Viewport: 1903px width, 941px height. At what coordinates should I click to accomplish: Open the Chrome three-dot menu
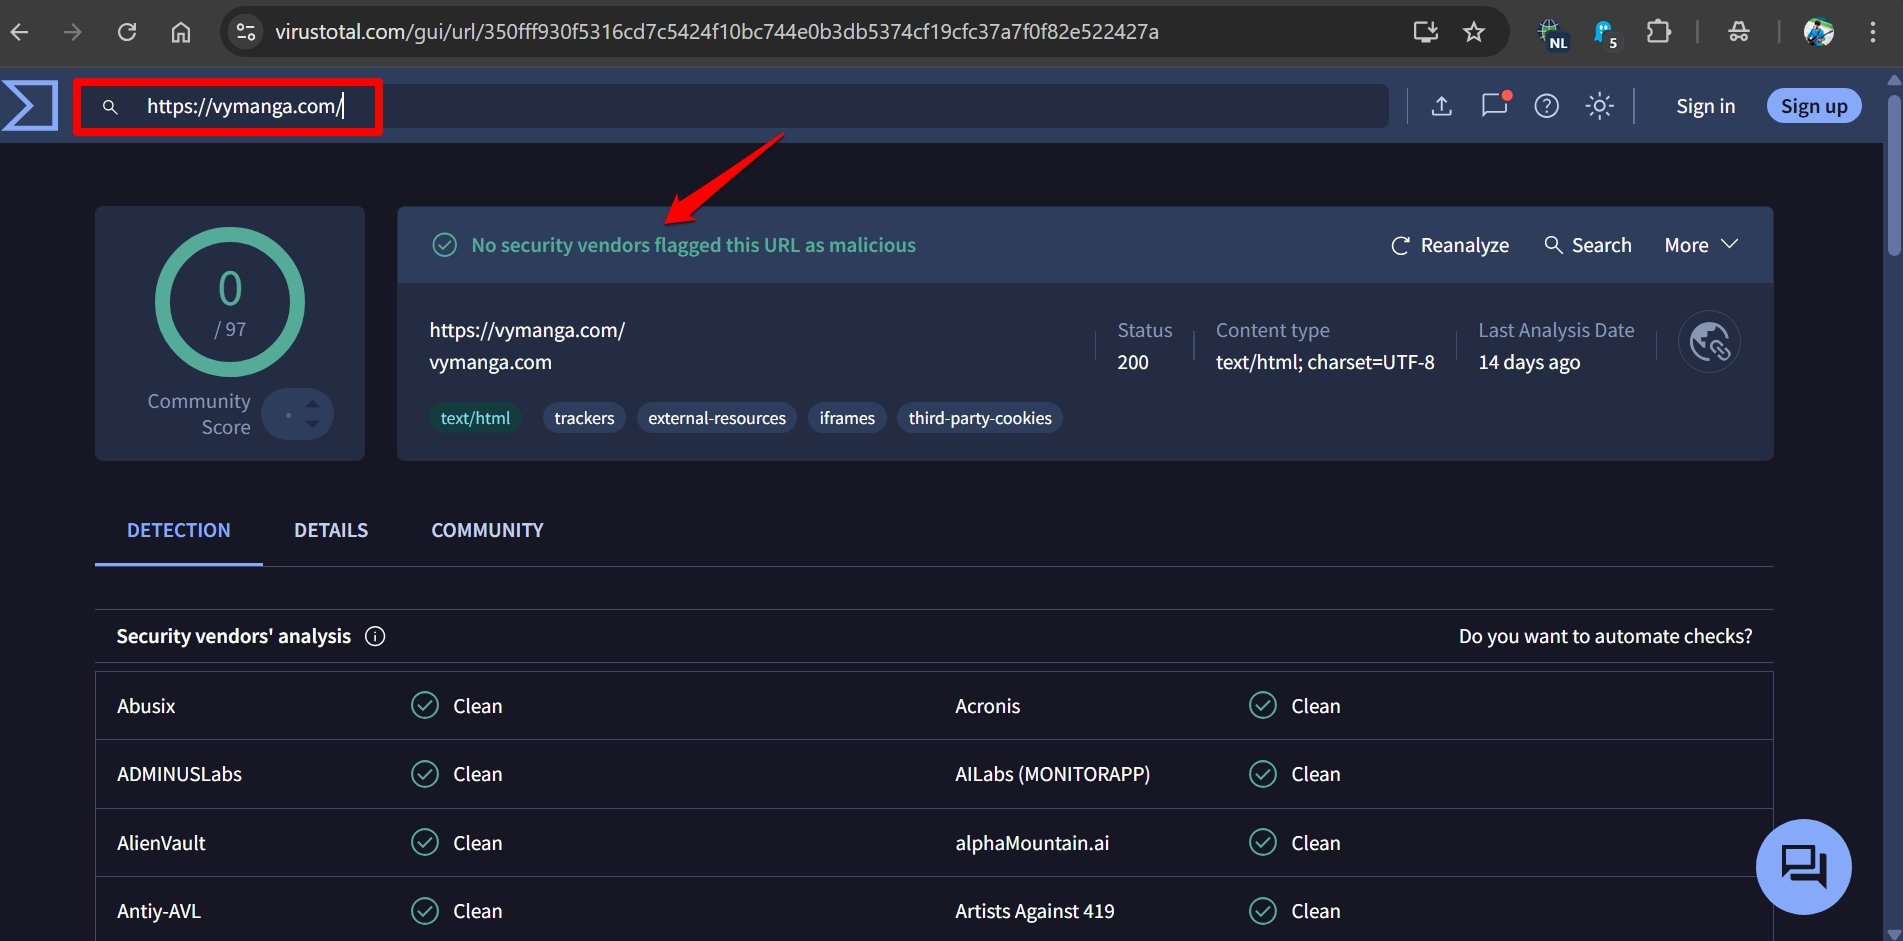[1872, 32]
